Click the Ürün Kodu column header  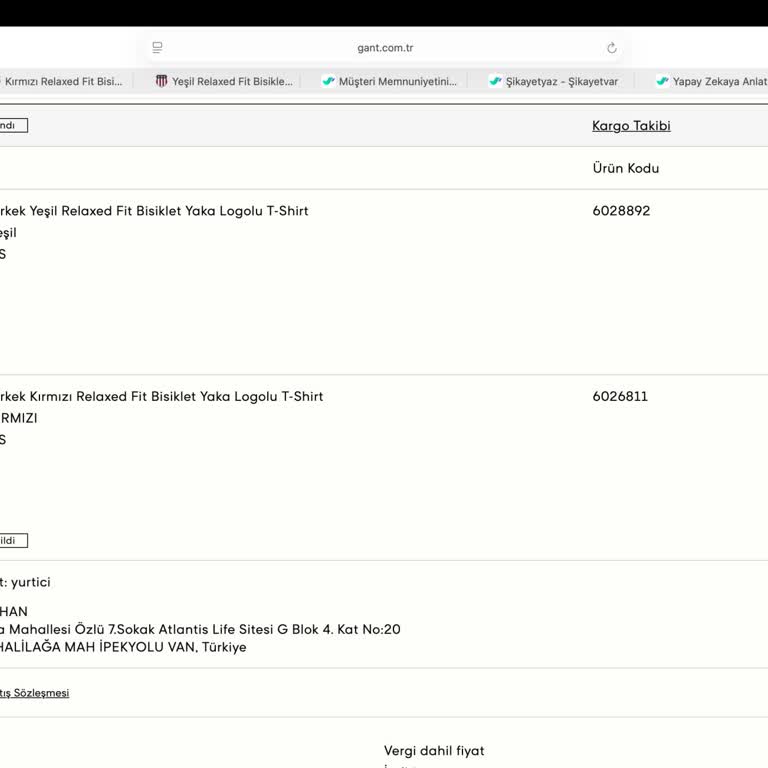coord(625,168)
